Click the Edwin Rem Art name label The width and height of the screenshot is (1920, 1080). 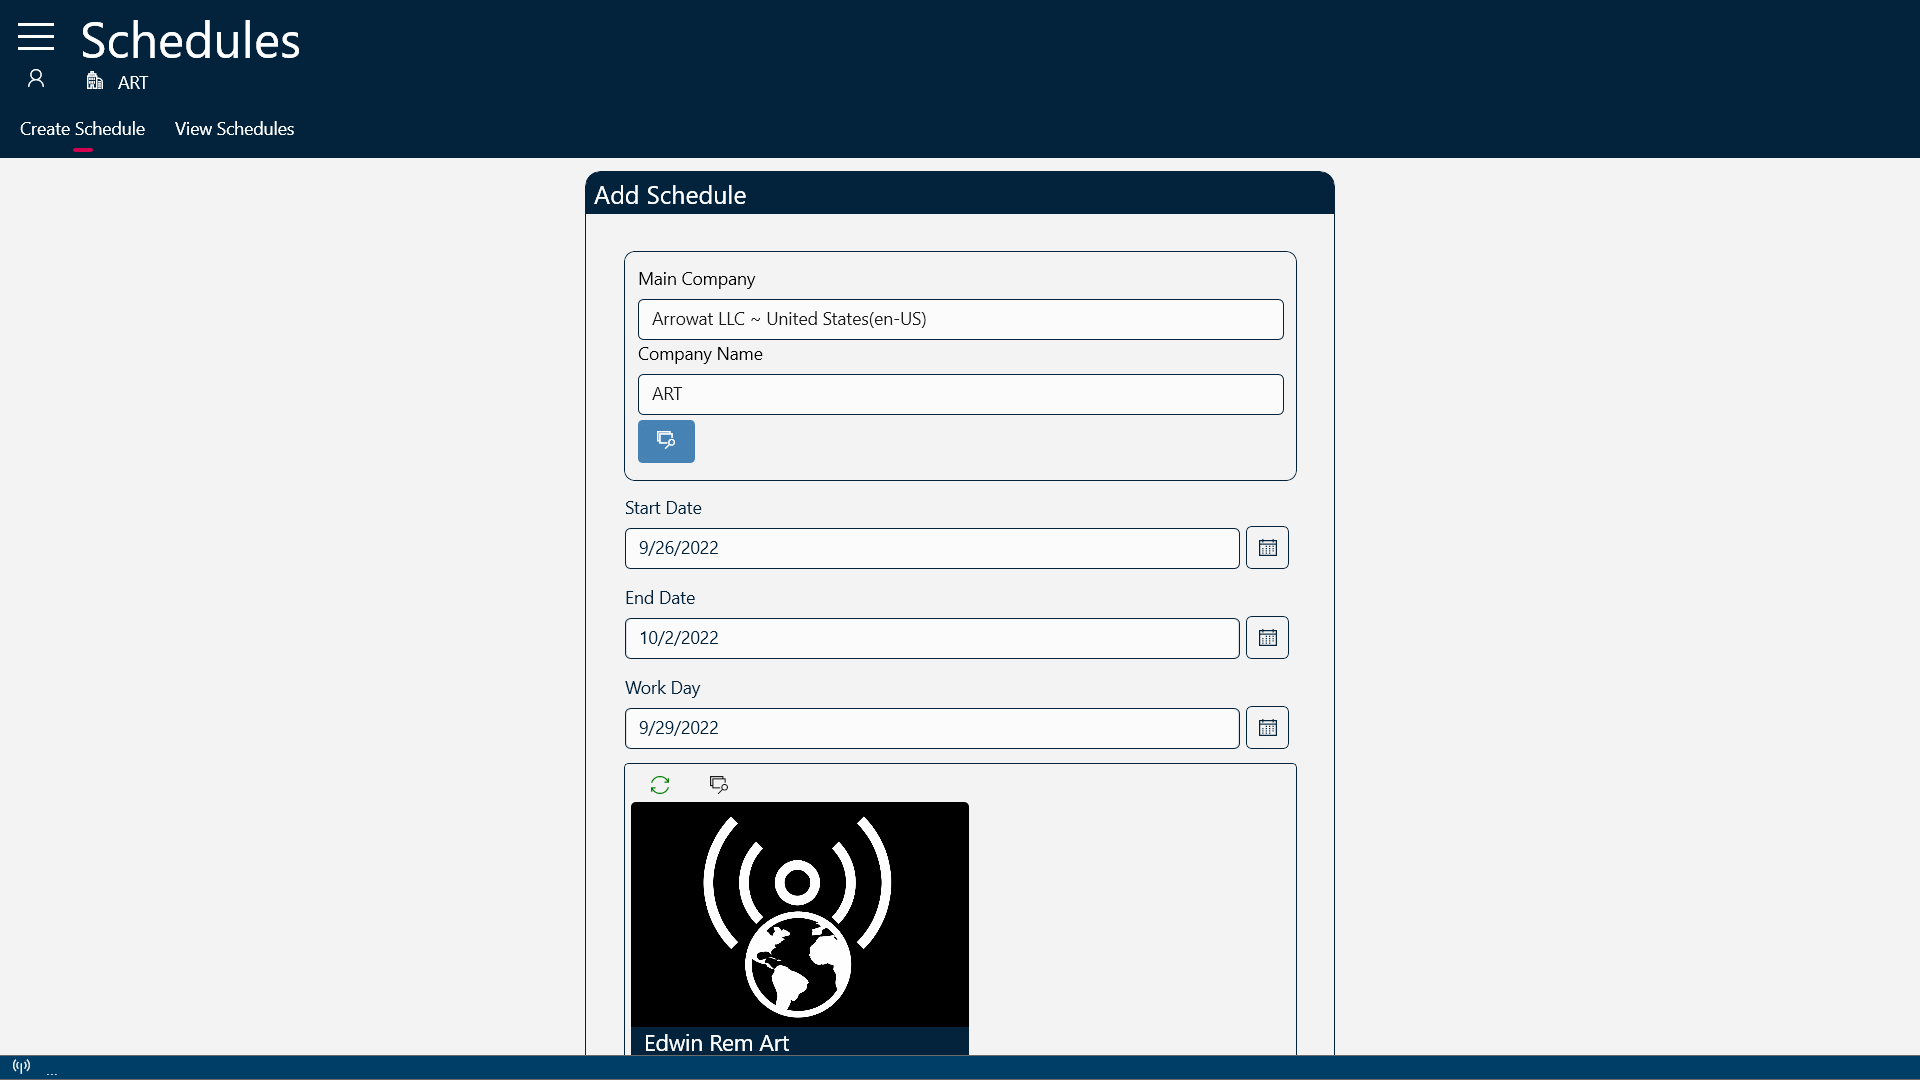pyautogui.click(x=717, y=1042)
